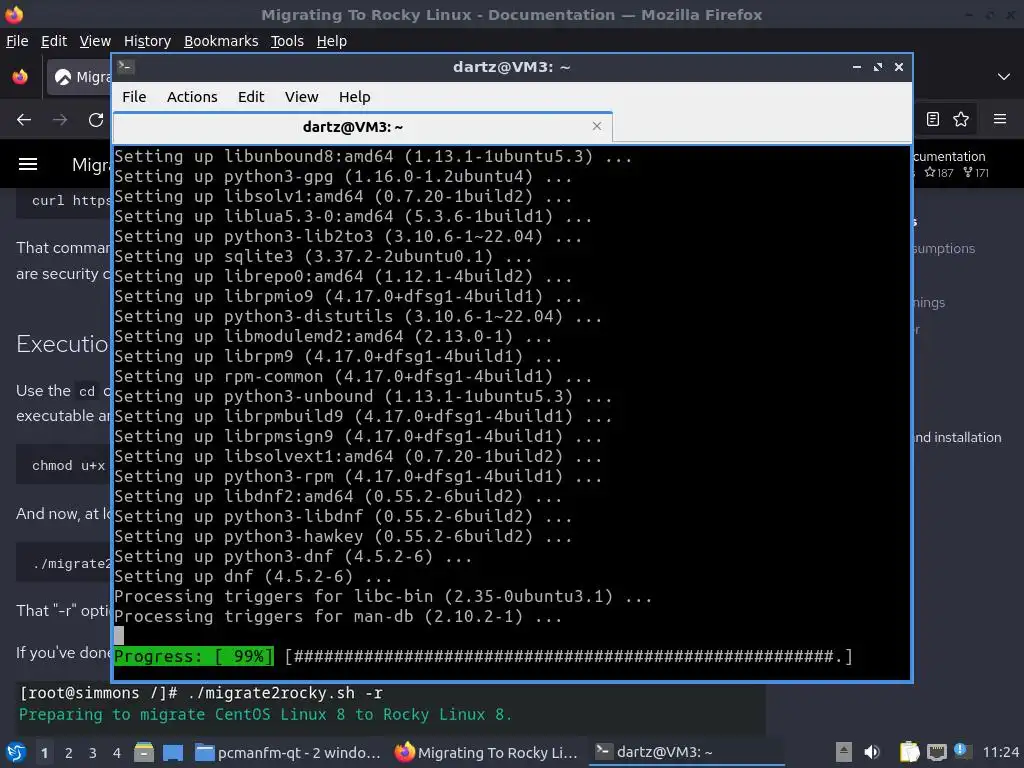This screenshot has height=768, width=1024.
Task: Open Firefox Tools menu
Action: click(287, 41)
